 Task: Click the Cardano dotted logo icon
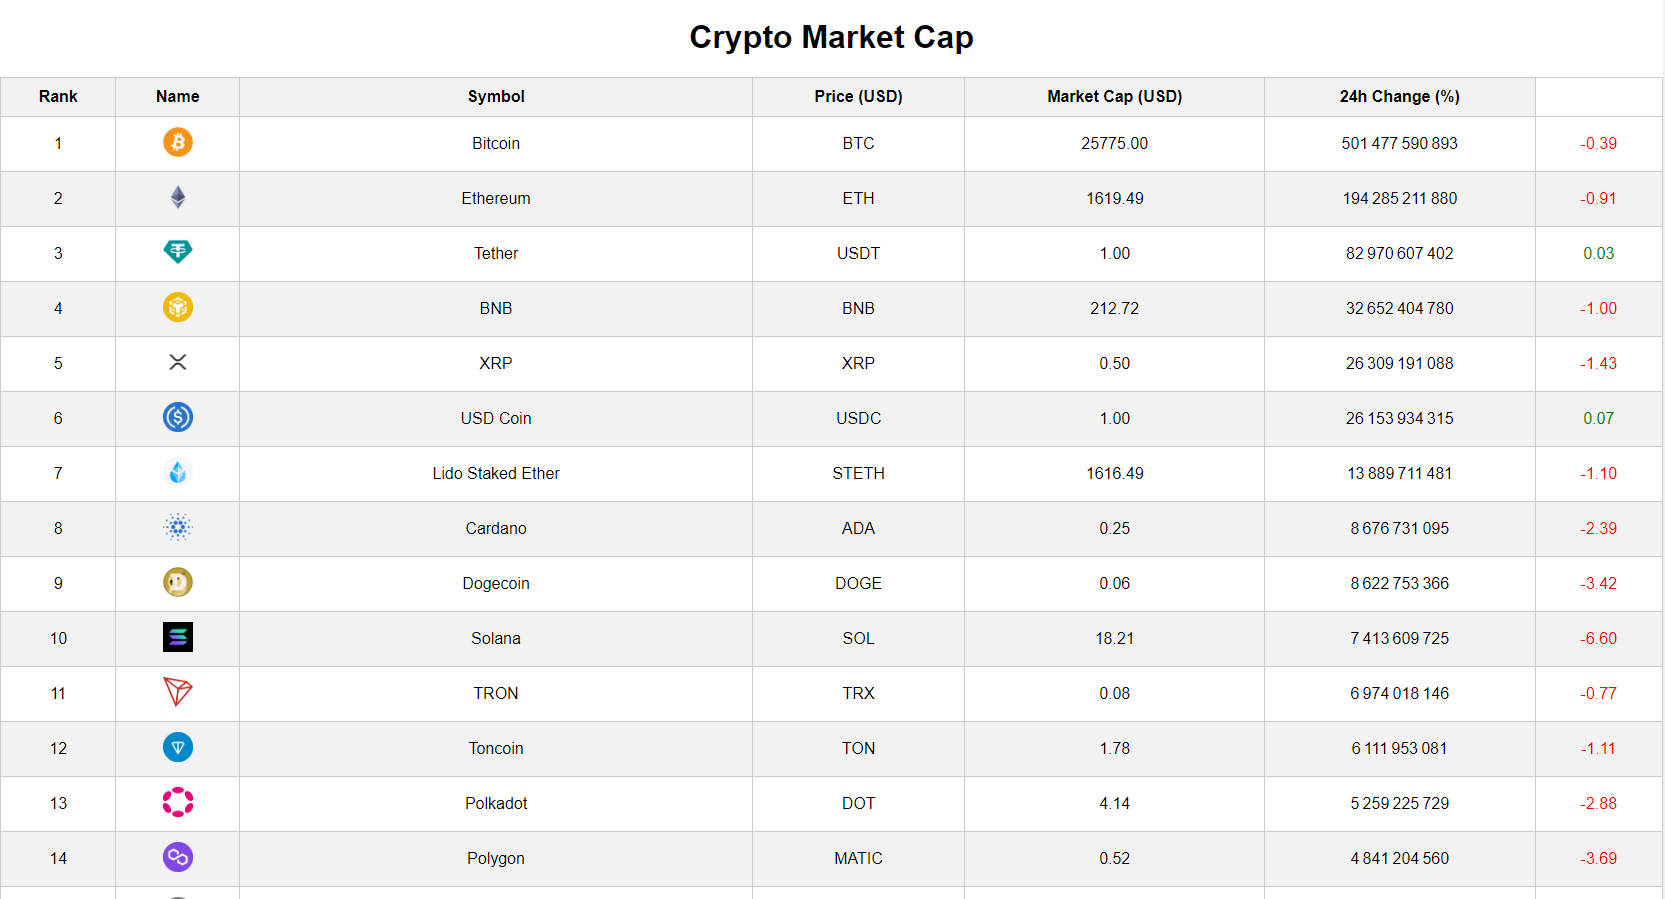[x=178, y=527]
